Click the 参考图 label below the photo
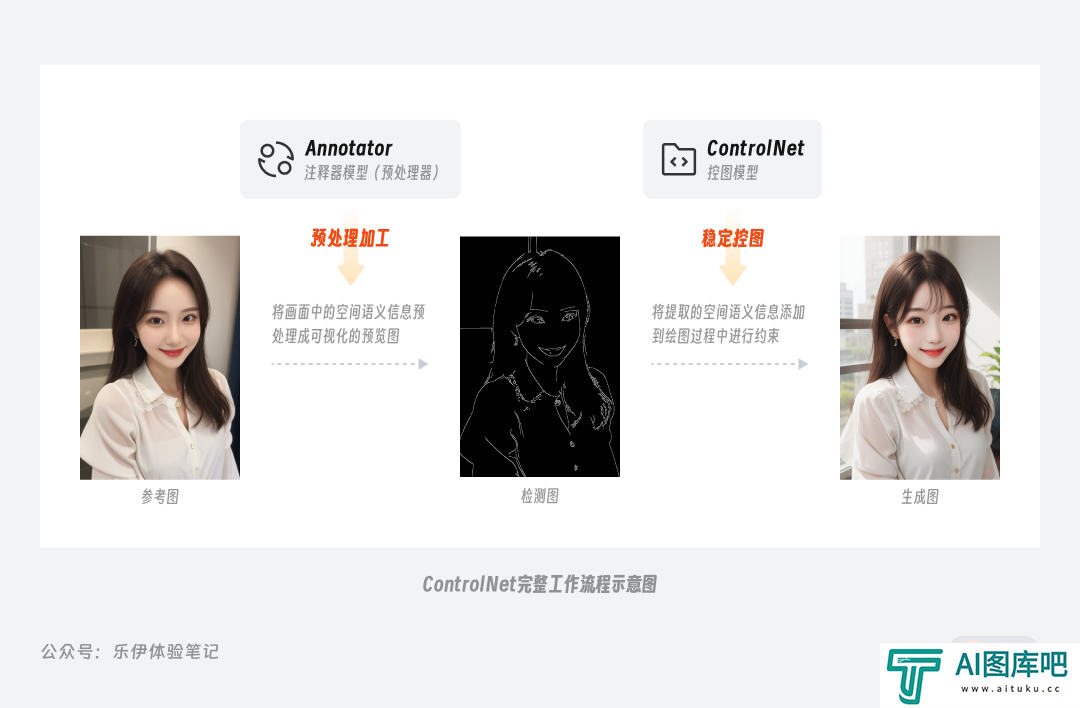 point(160,497)
